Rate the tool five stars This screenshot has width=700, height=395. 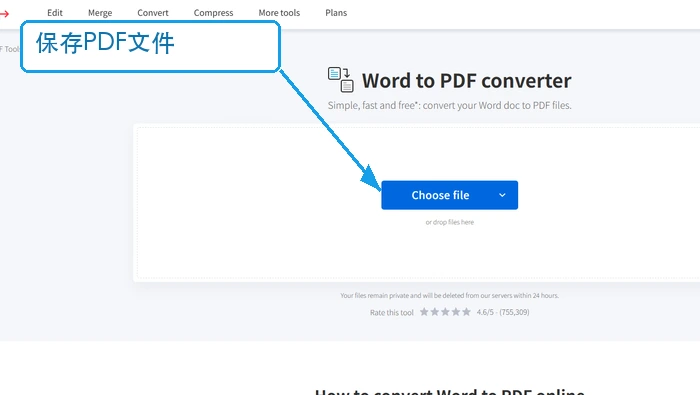467,312
